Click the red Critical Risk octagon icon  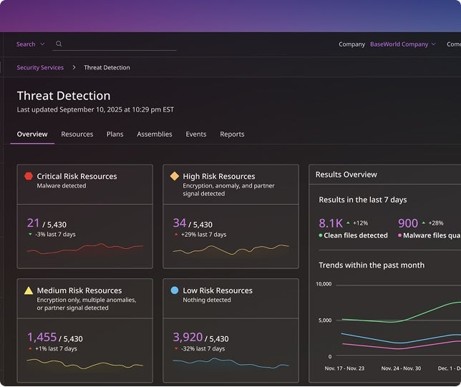pyautogui.click(x=29, y=176)
